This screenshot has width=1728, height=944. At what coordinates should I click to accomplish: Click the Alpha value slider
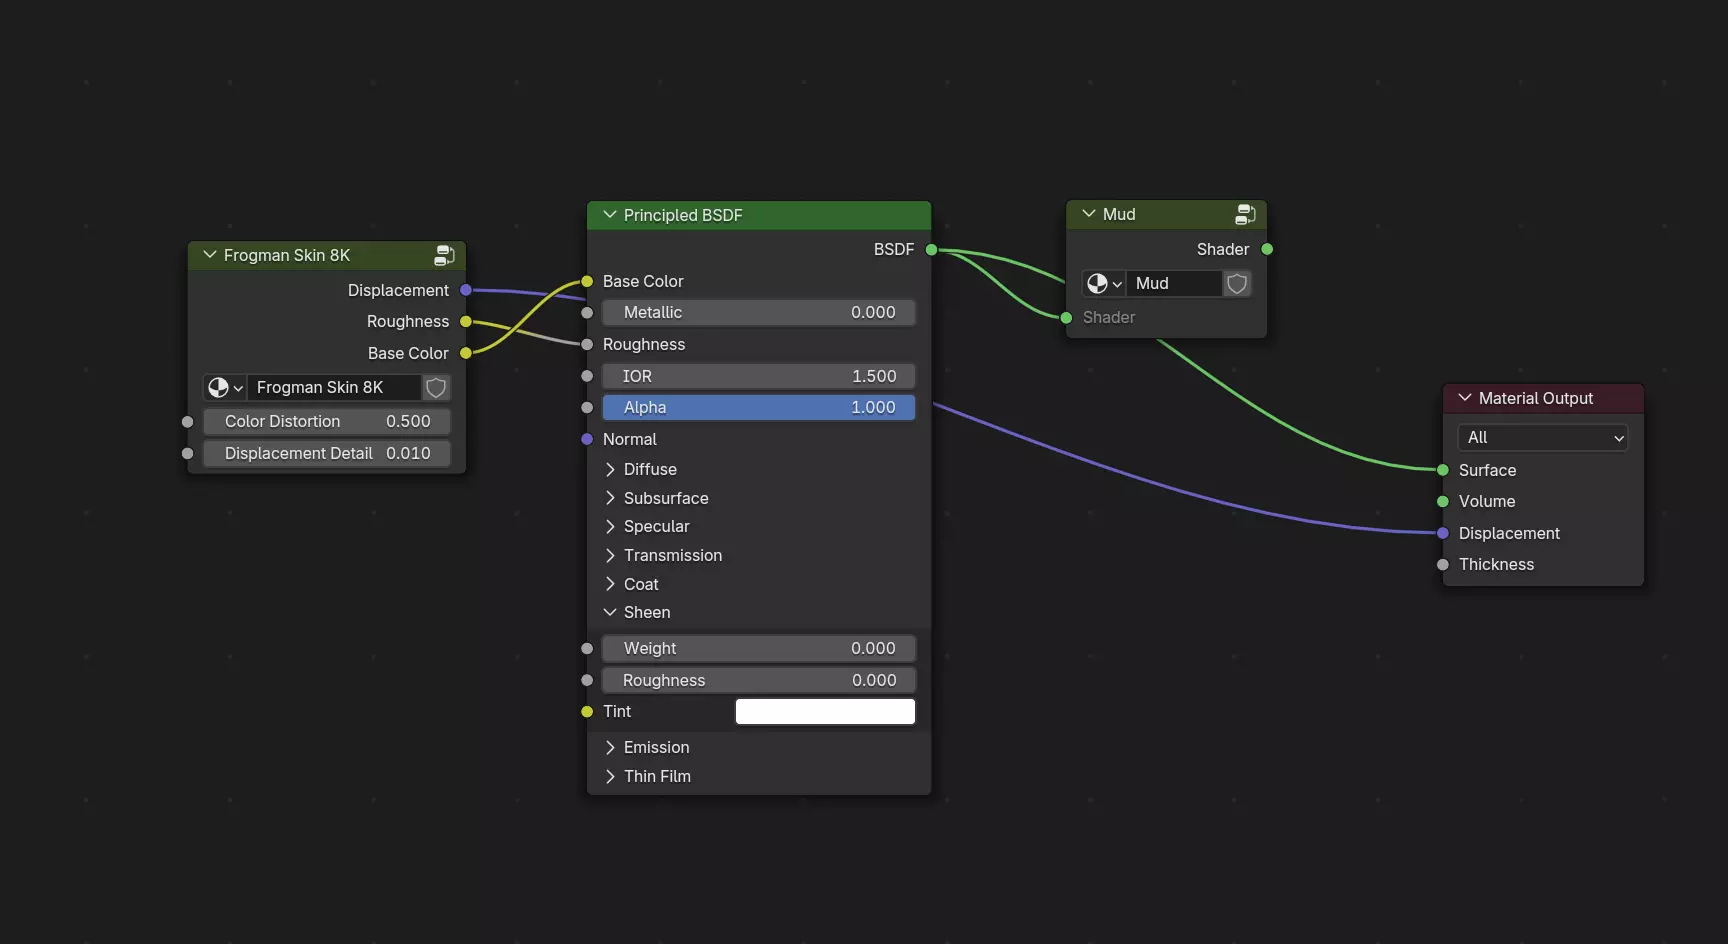coord(759,408)
